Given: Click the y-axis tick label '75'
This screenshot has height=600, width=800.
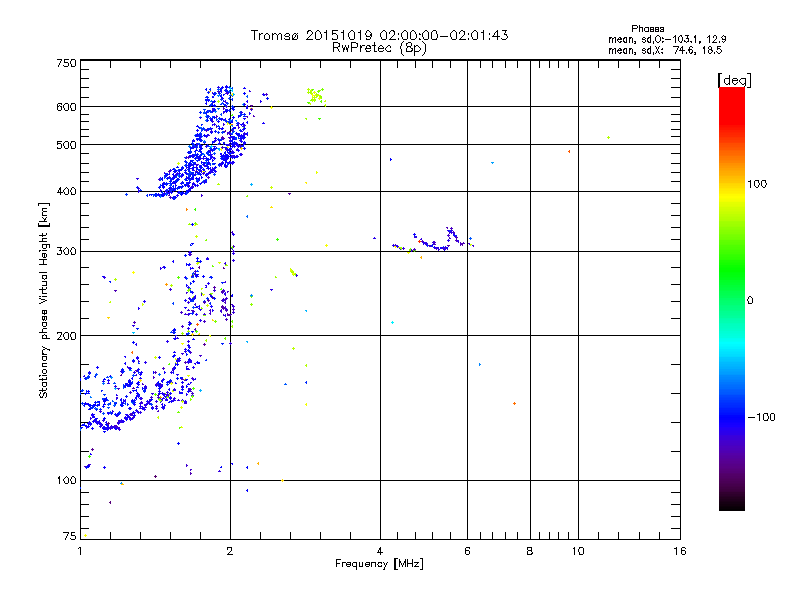Looking at the screenshot, I should (70, 536).
